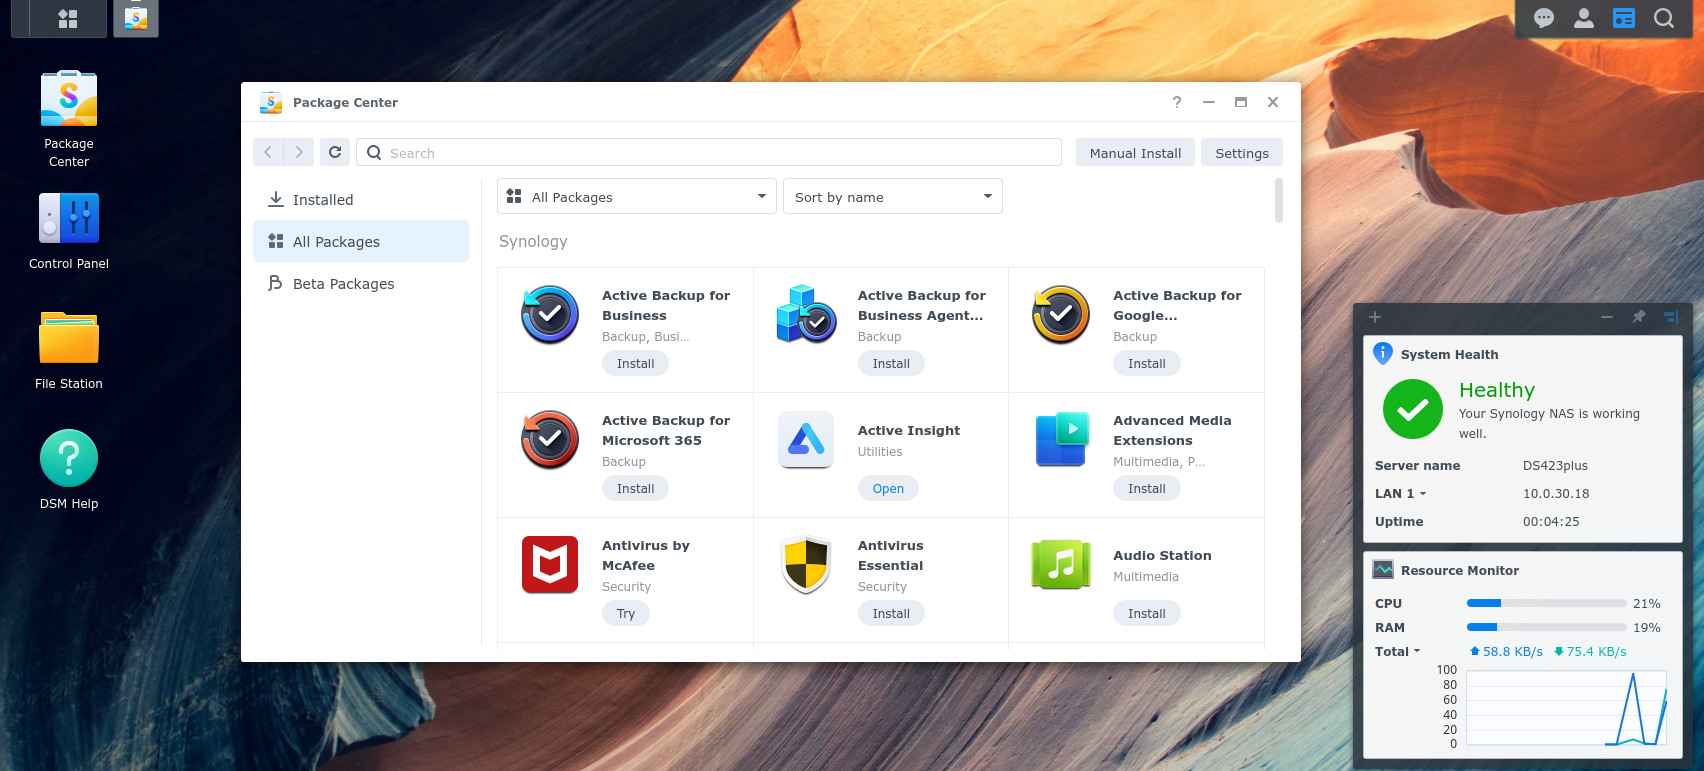Install Audio Station
This screenshot has height=771, width=1704.
pyautogui.click(x=1147, y=613)
